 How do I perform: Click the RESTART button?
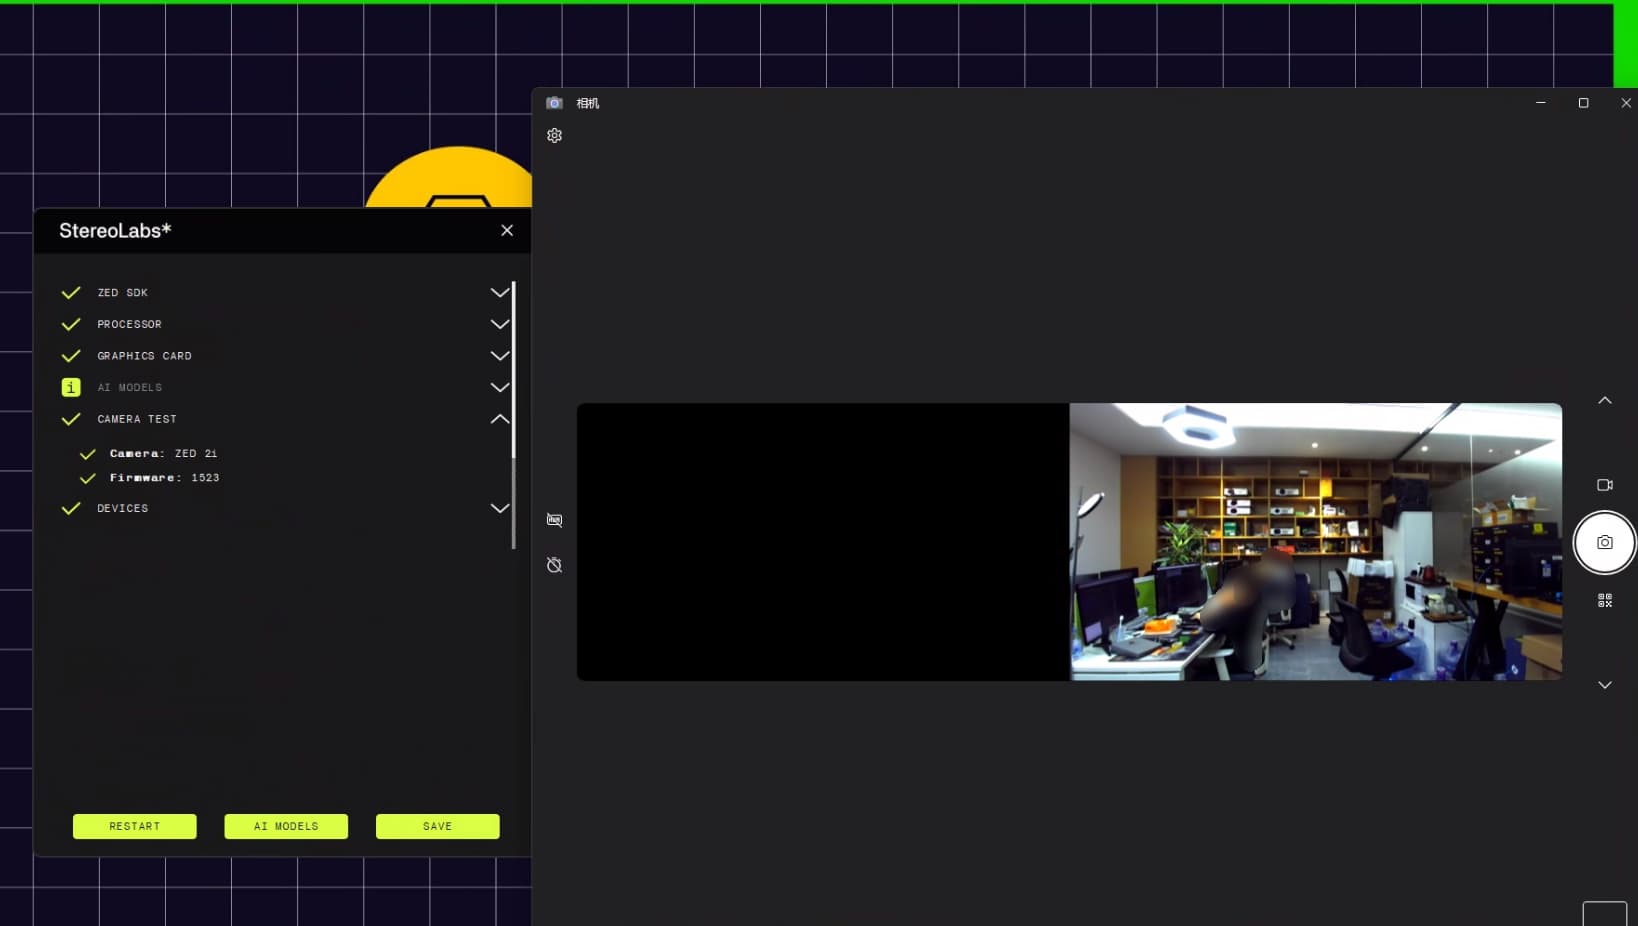(x=134, y=826)
